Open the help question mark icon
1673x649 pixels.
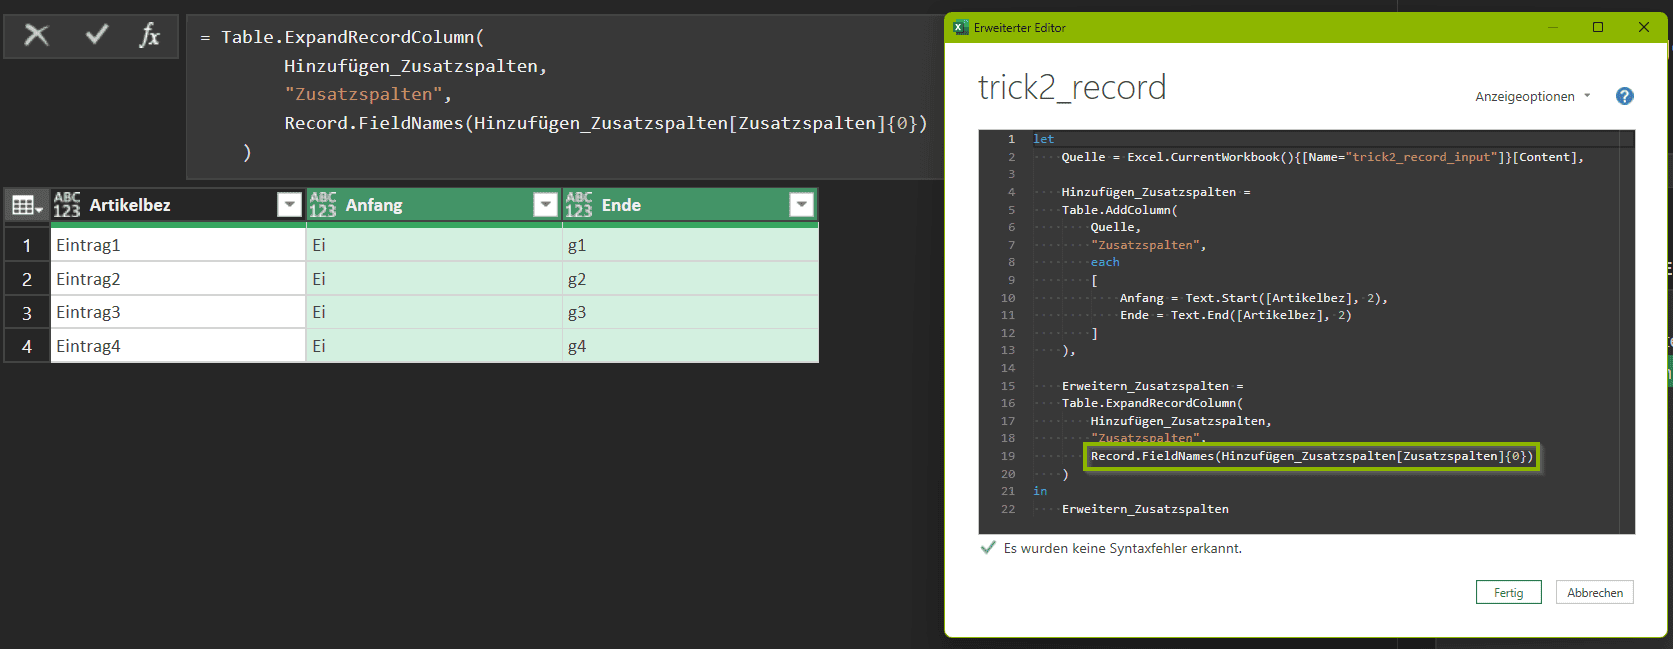[x=1624, y=96]
